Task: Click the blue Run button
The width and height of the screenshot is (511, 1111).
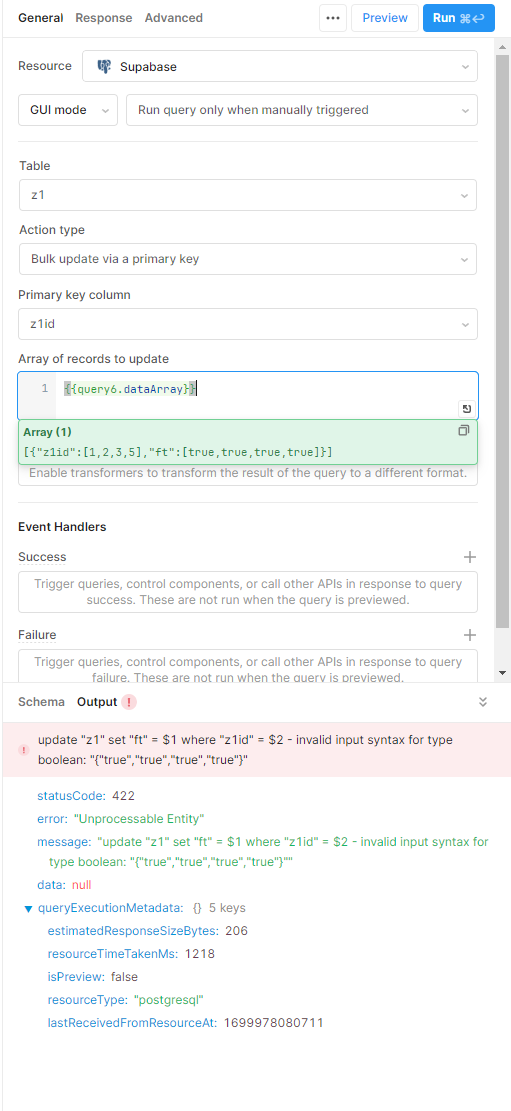Action: (459, 18)
